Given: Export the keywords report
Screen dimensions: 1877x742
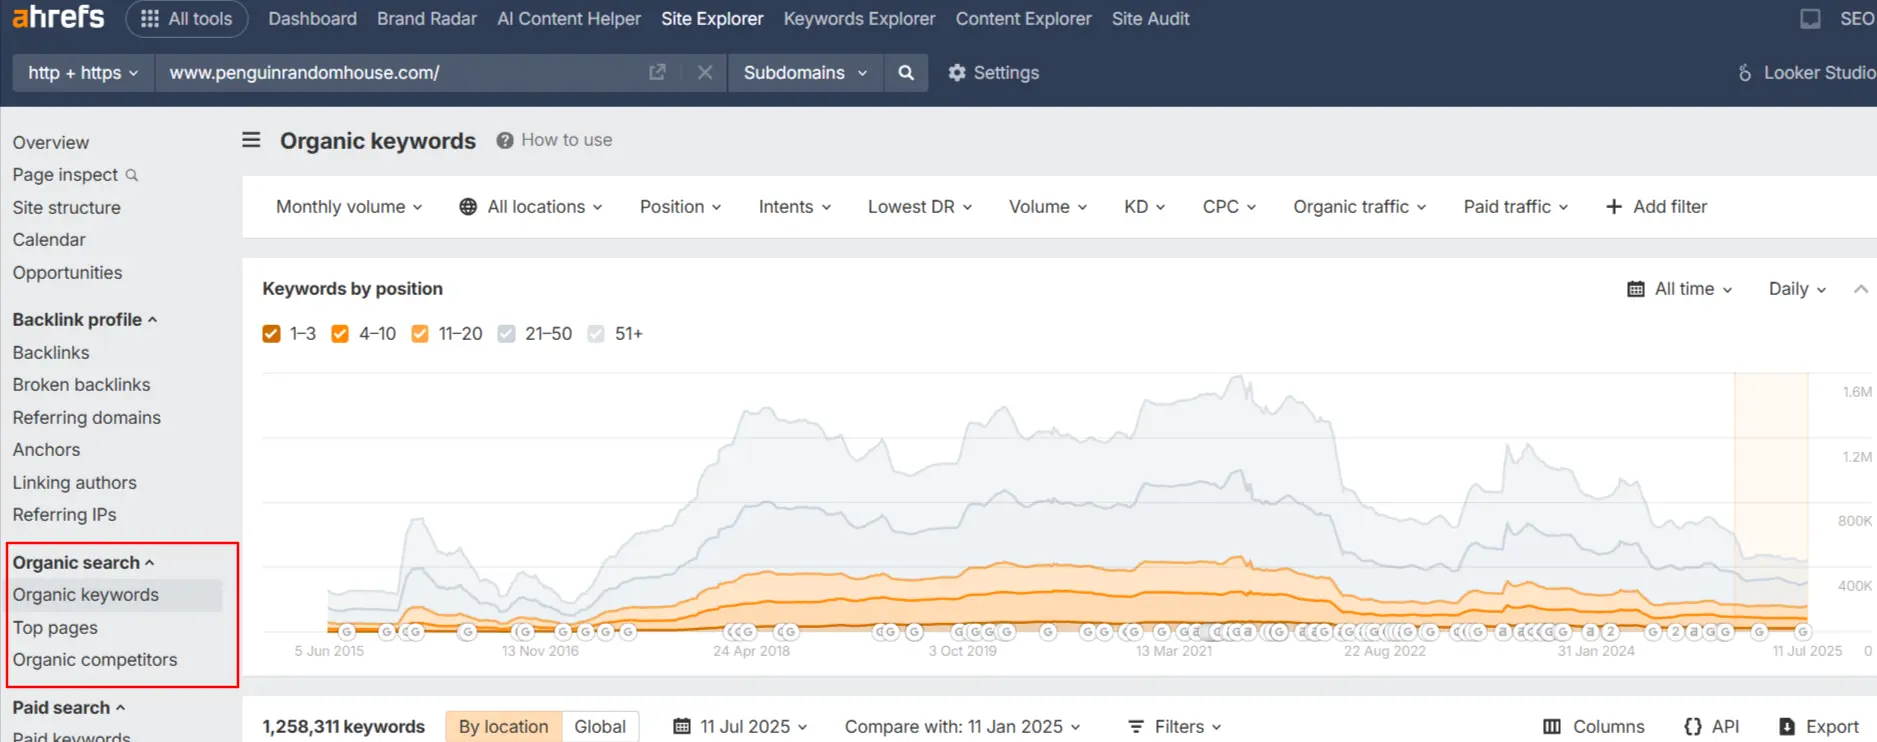Looking at the screenshot, I should click(x=1819, y=727).
